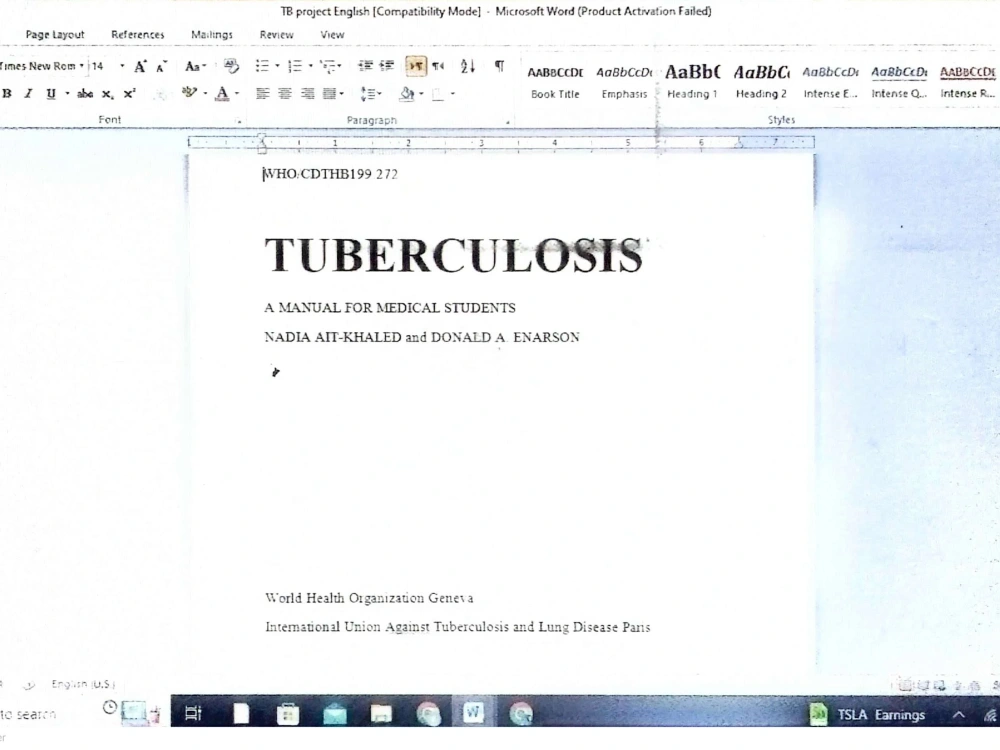Viewport: 1000px width, 750px height.
Task: Open the Change Case menu
Action: [195, 66]
